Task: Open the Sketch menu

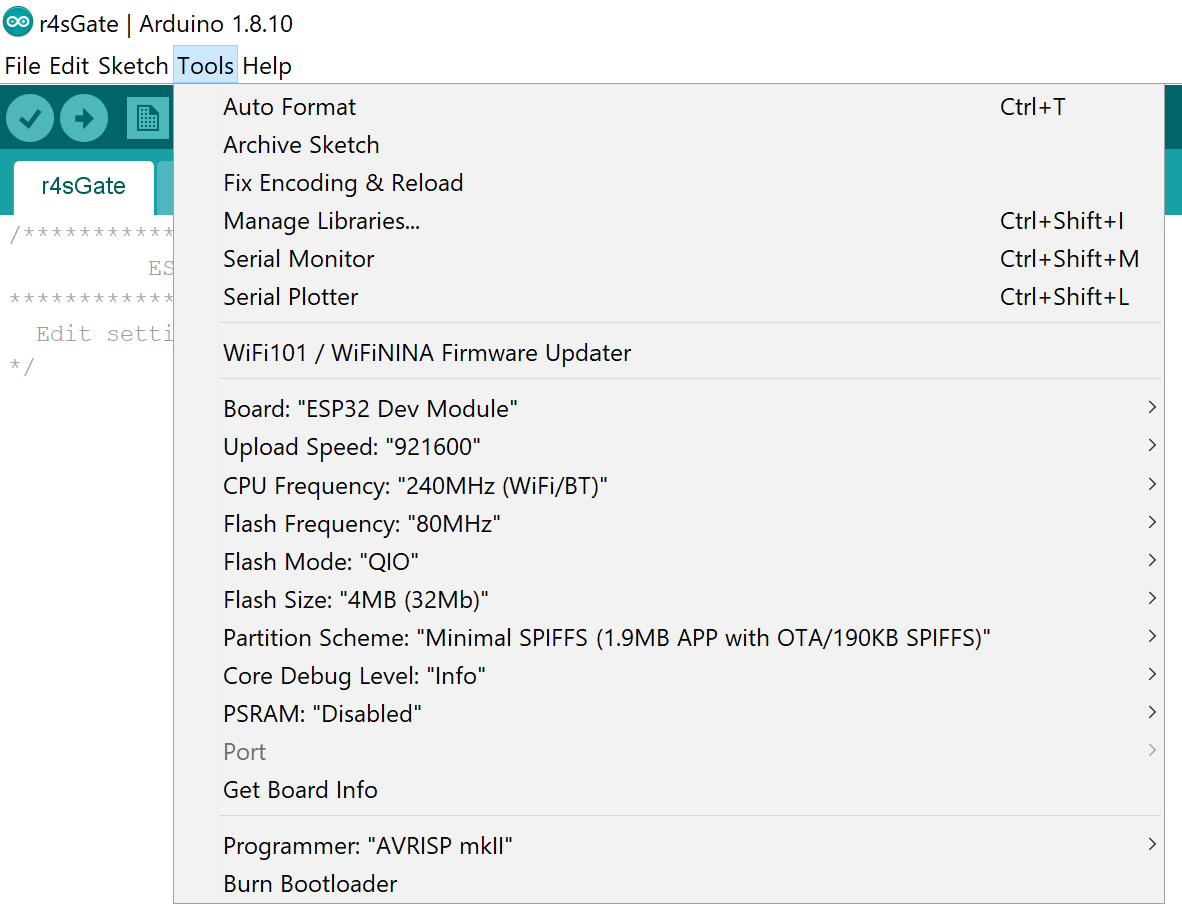Action: tap(133, 66)
